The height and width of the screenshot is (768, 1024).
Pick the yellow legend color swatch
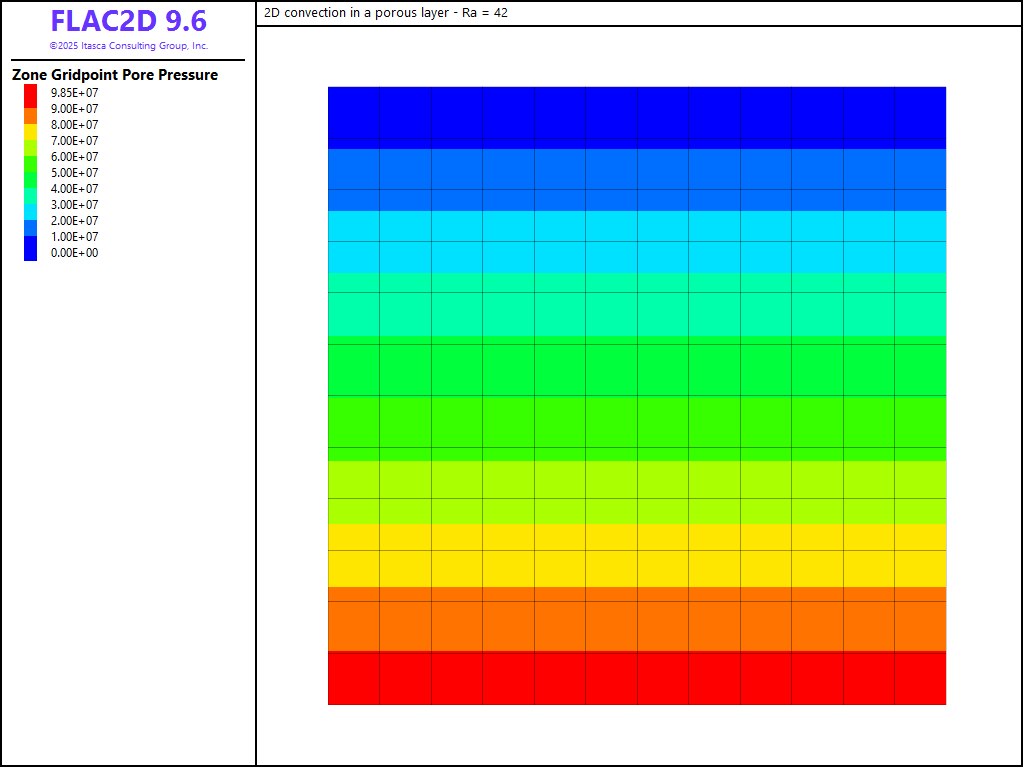coord(31,130)
